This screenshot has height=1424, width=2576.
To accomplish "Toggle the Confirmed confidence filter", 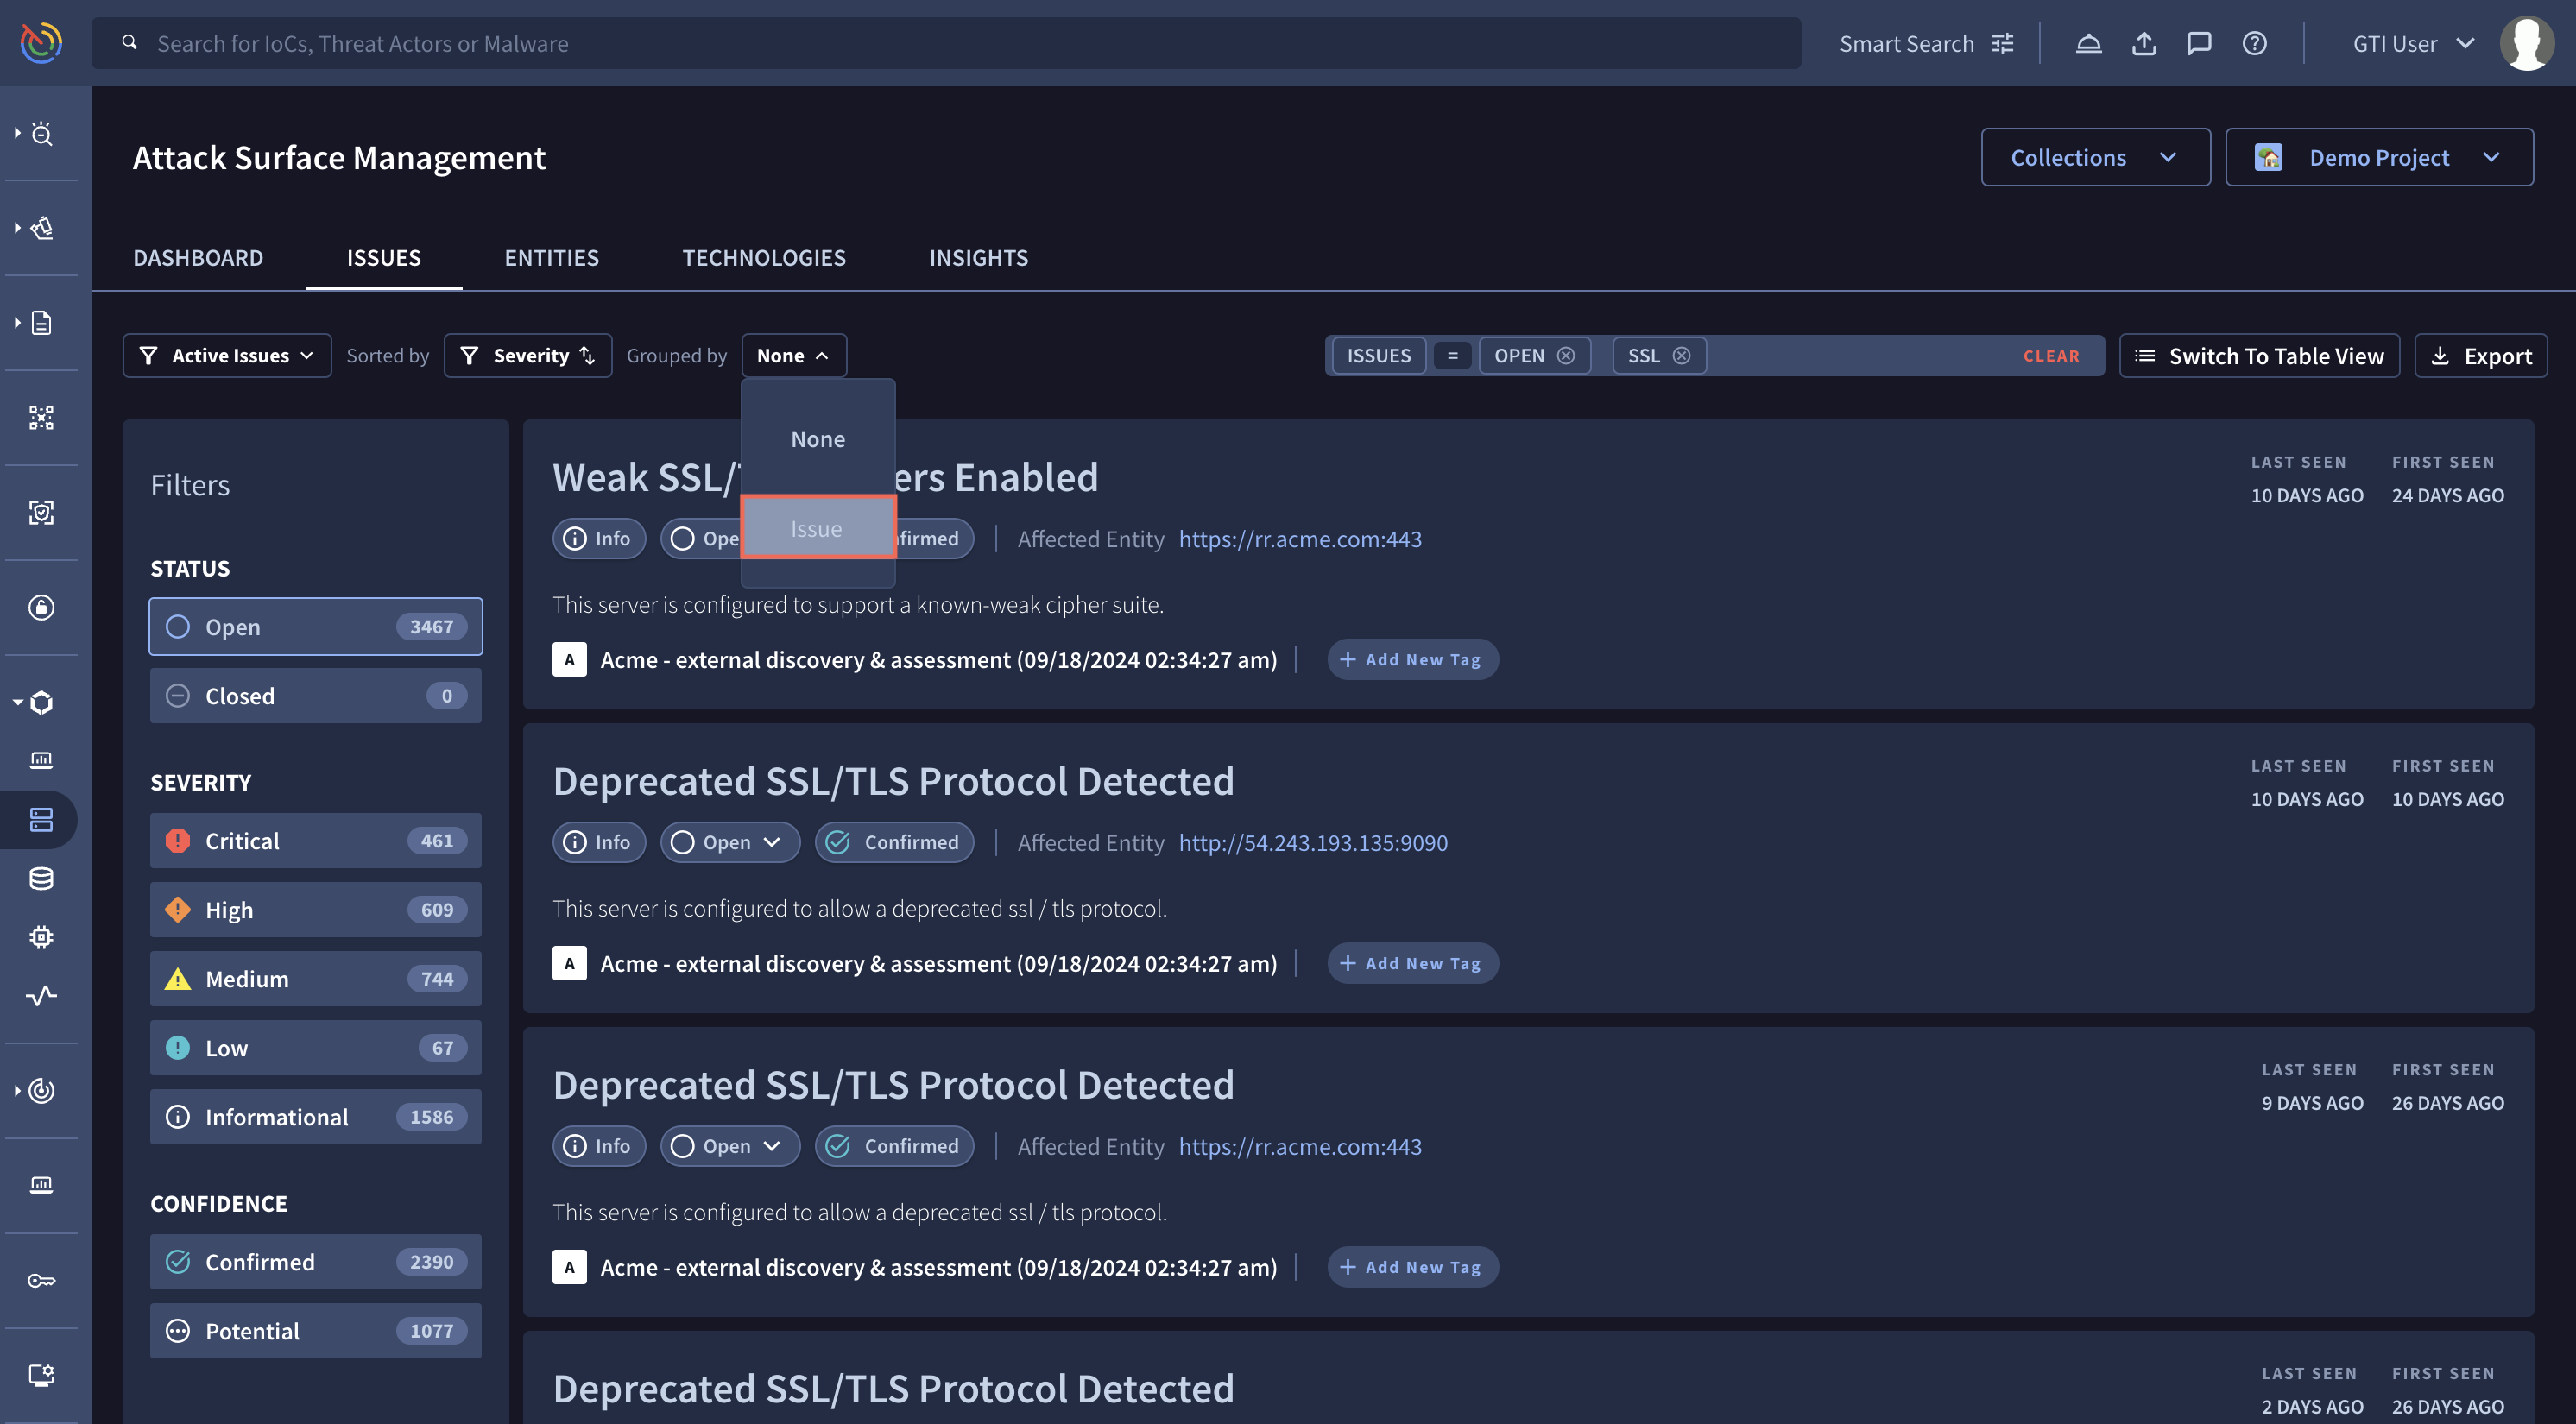I will [x=315, y=1262].
